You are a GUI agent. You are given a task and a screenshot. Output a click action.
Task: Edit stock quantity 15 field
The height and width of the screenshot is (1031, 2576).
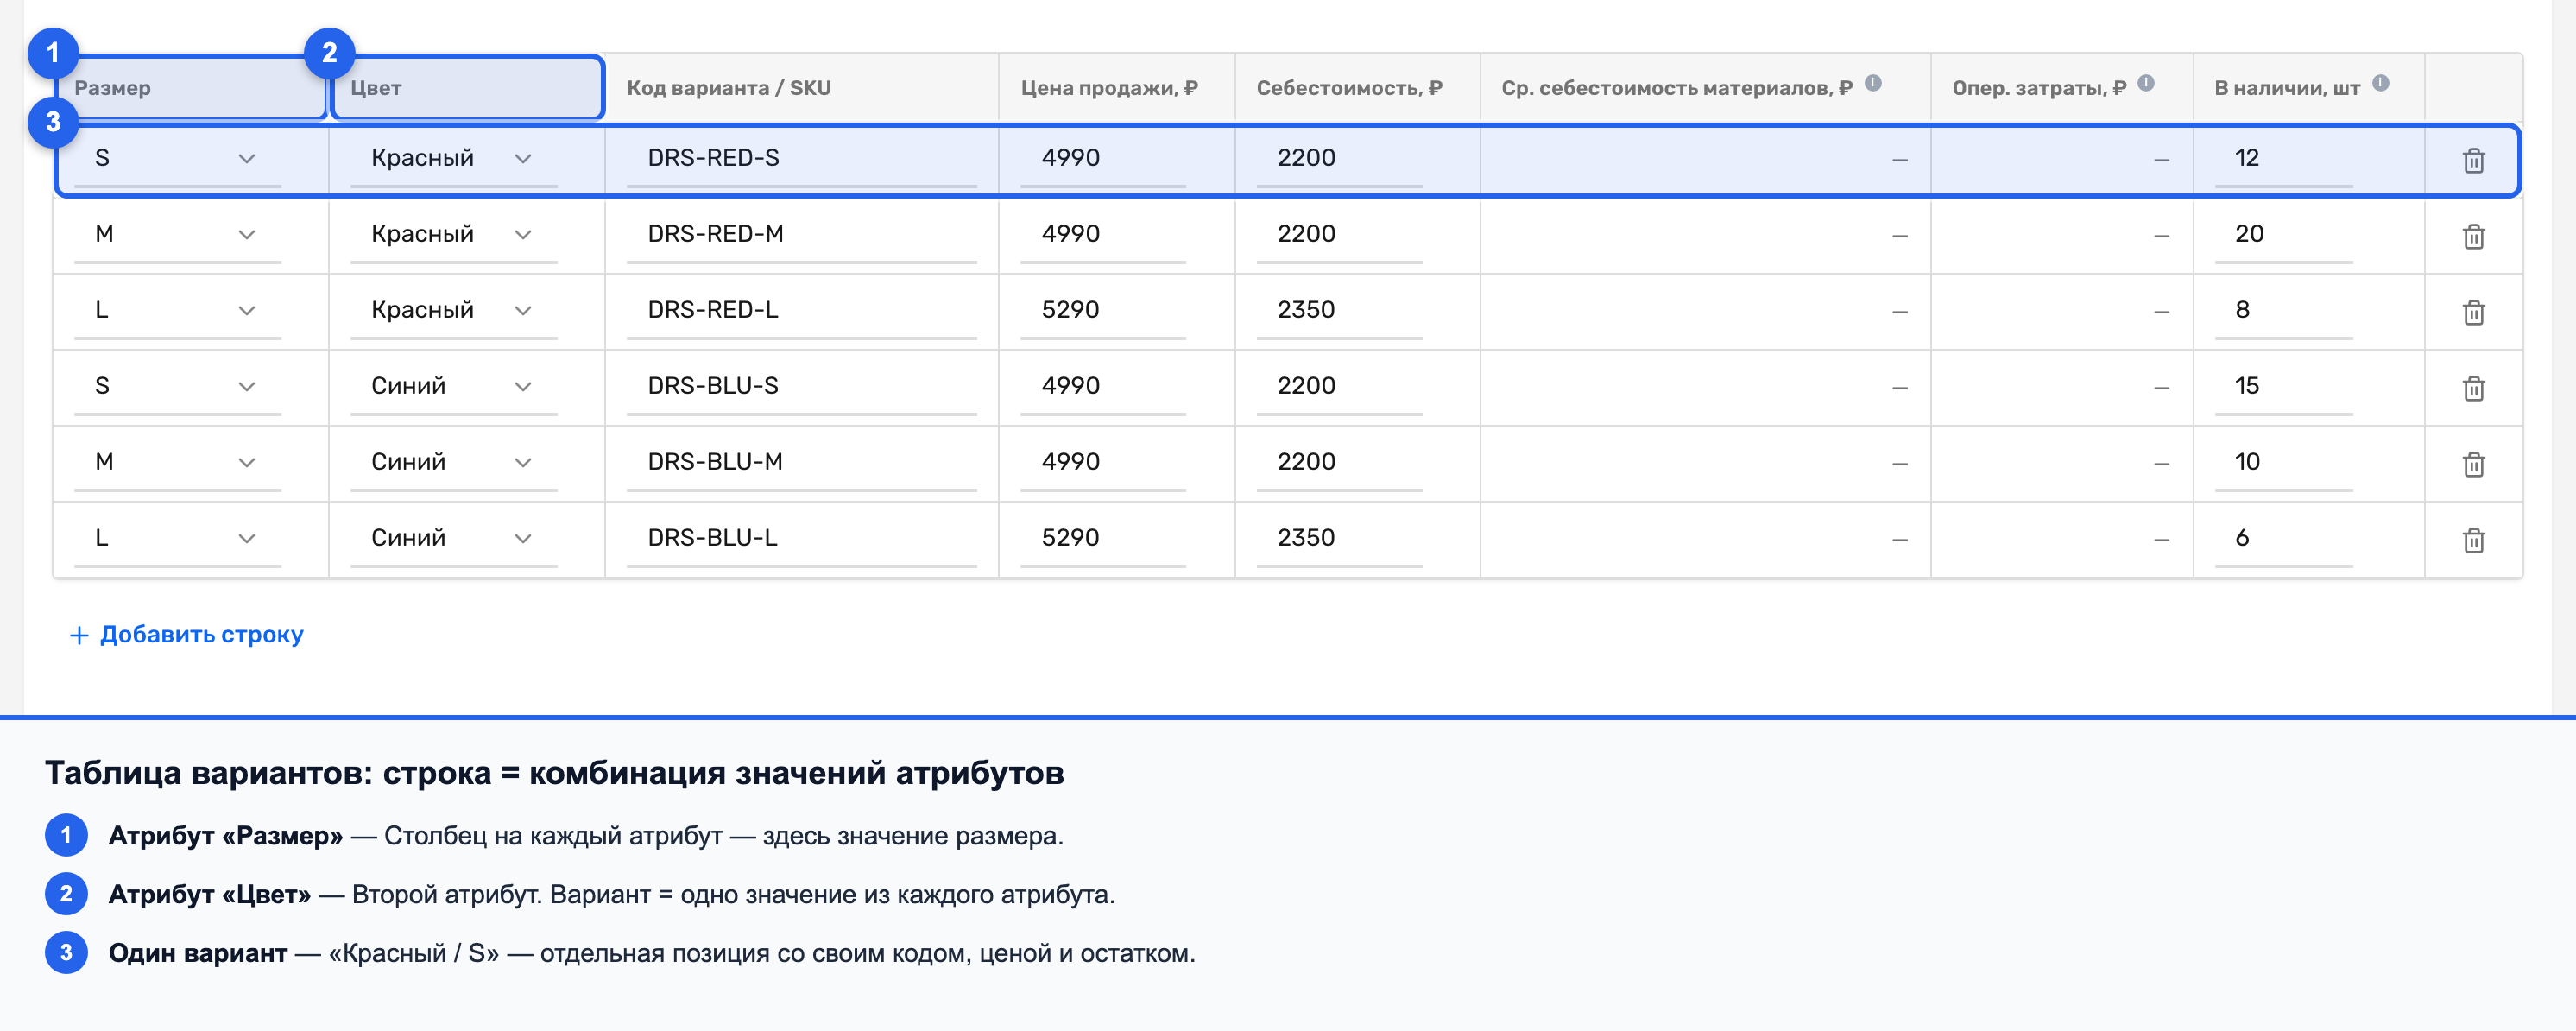point(2283,386)
